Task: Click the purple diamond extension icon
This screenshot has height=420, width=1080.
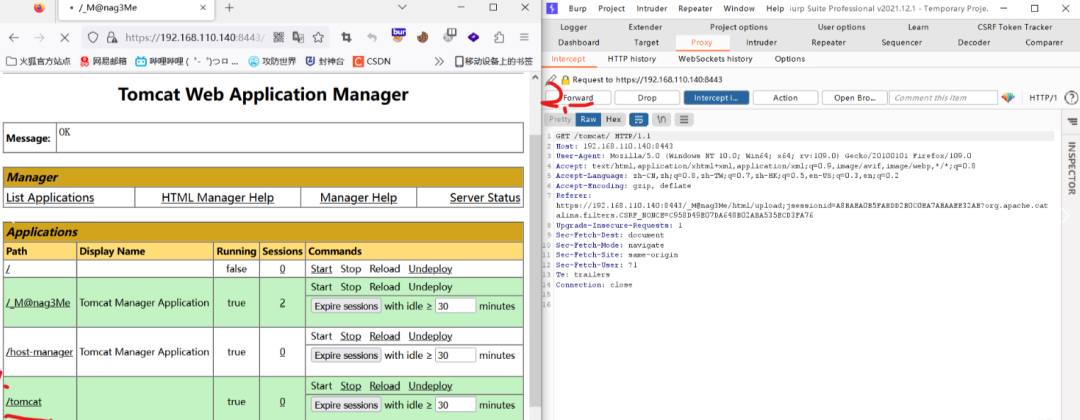Action: (x=473, y=37)
